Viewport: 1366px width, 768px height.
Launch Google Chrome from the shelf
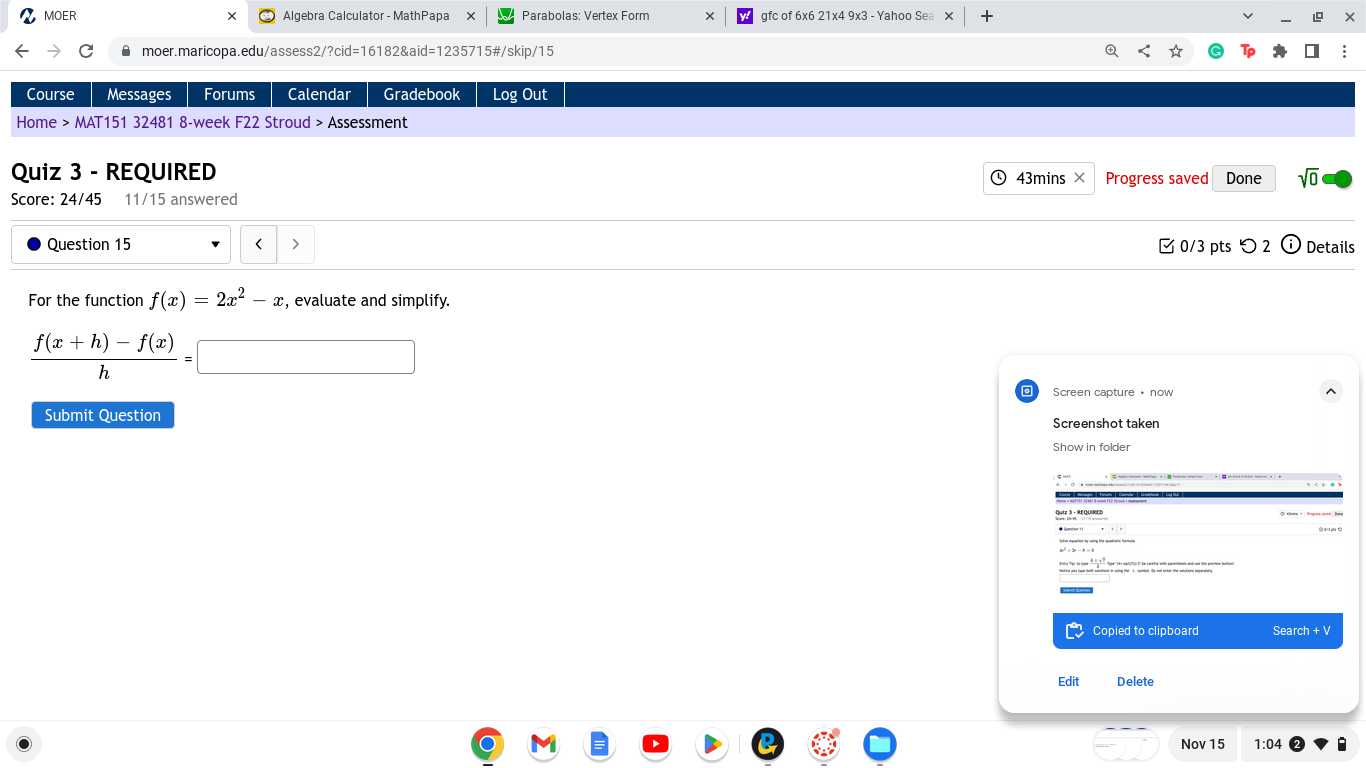click(488, 744)
